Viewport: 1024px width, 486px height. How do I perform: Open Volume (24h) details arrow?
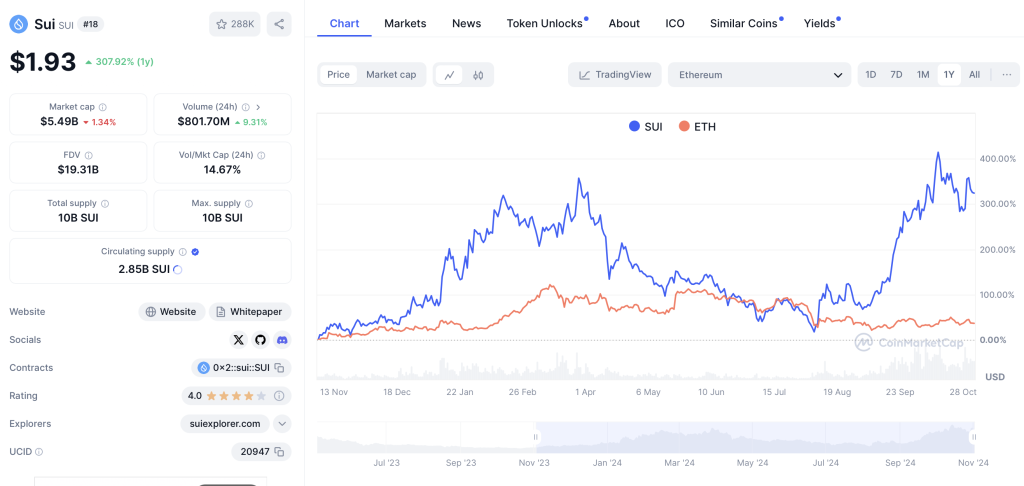258,106
